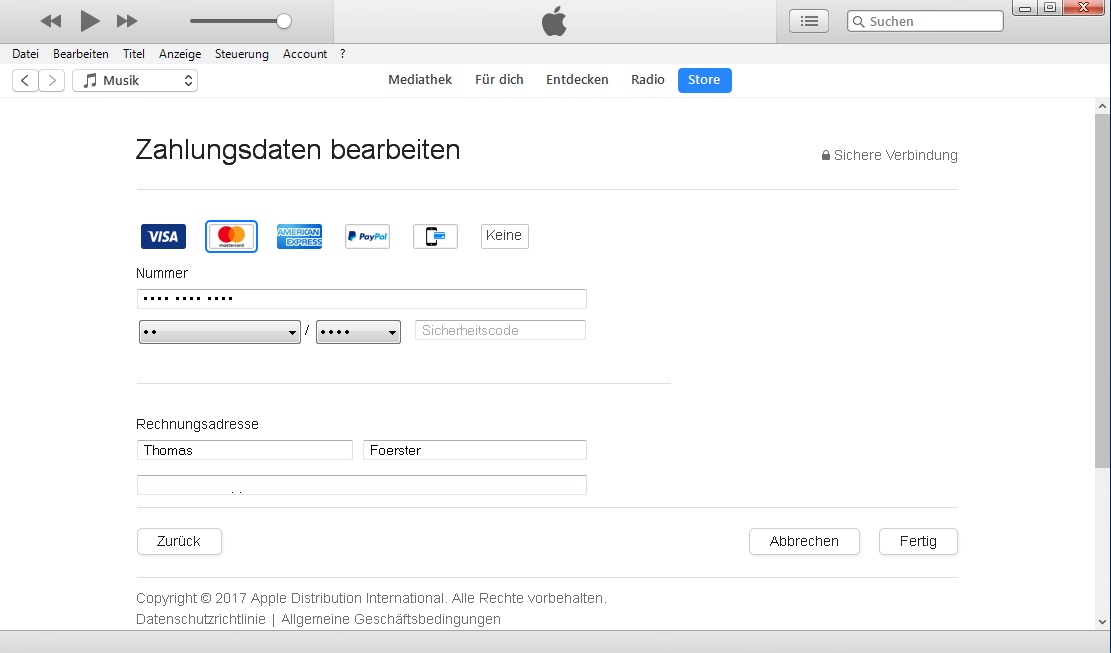Choose the Mastercard payment option
Screen dimensions: 1111x653
tap(231, 237)
